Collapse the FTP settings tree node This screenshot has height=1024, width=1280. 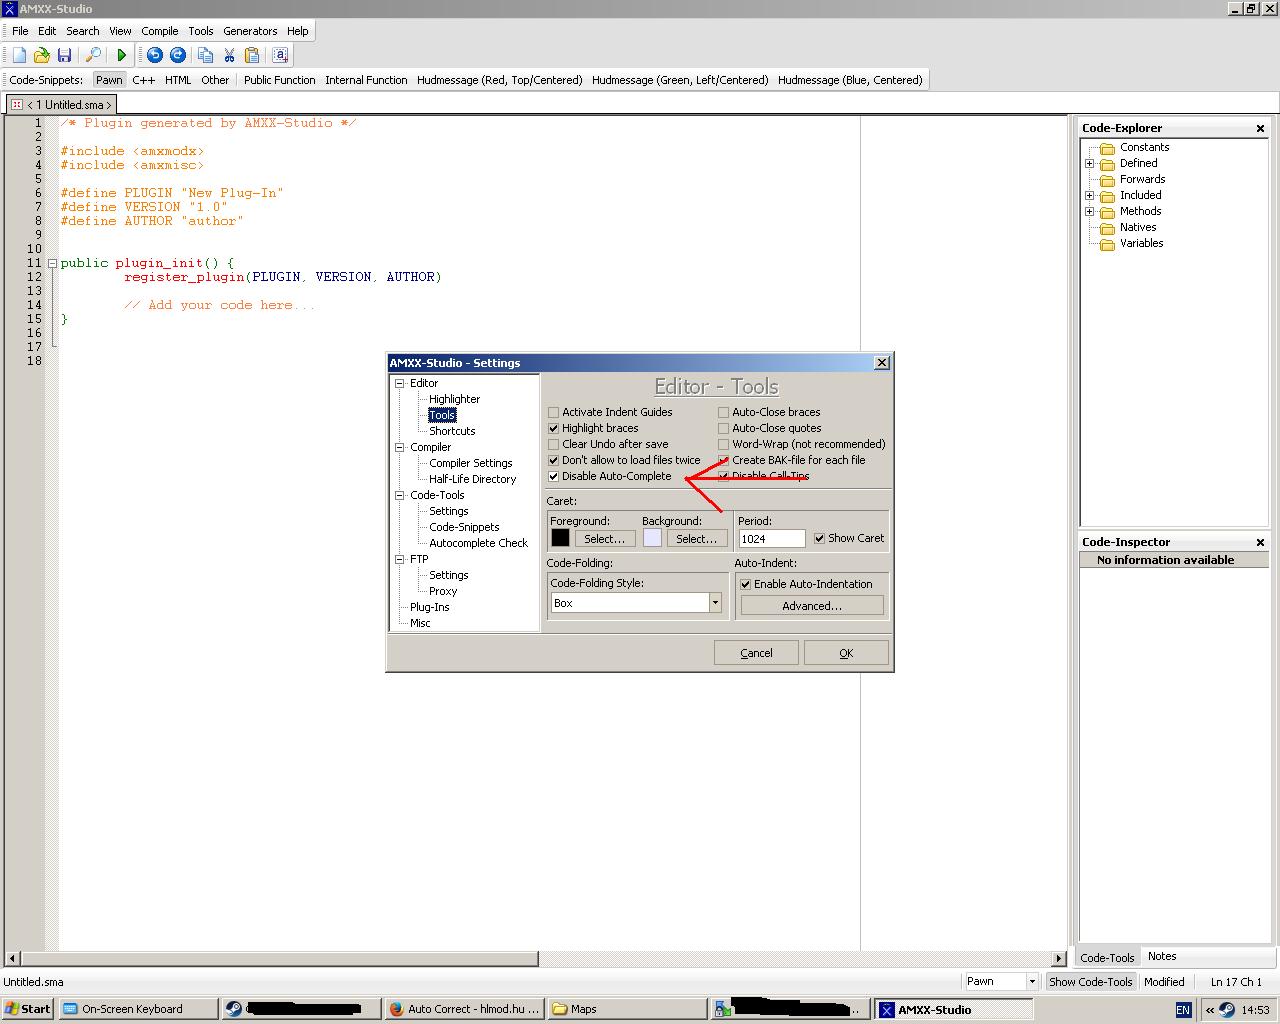399,559
